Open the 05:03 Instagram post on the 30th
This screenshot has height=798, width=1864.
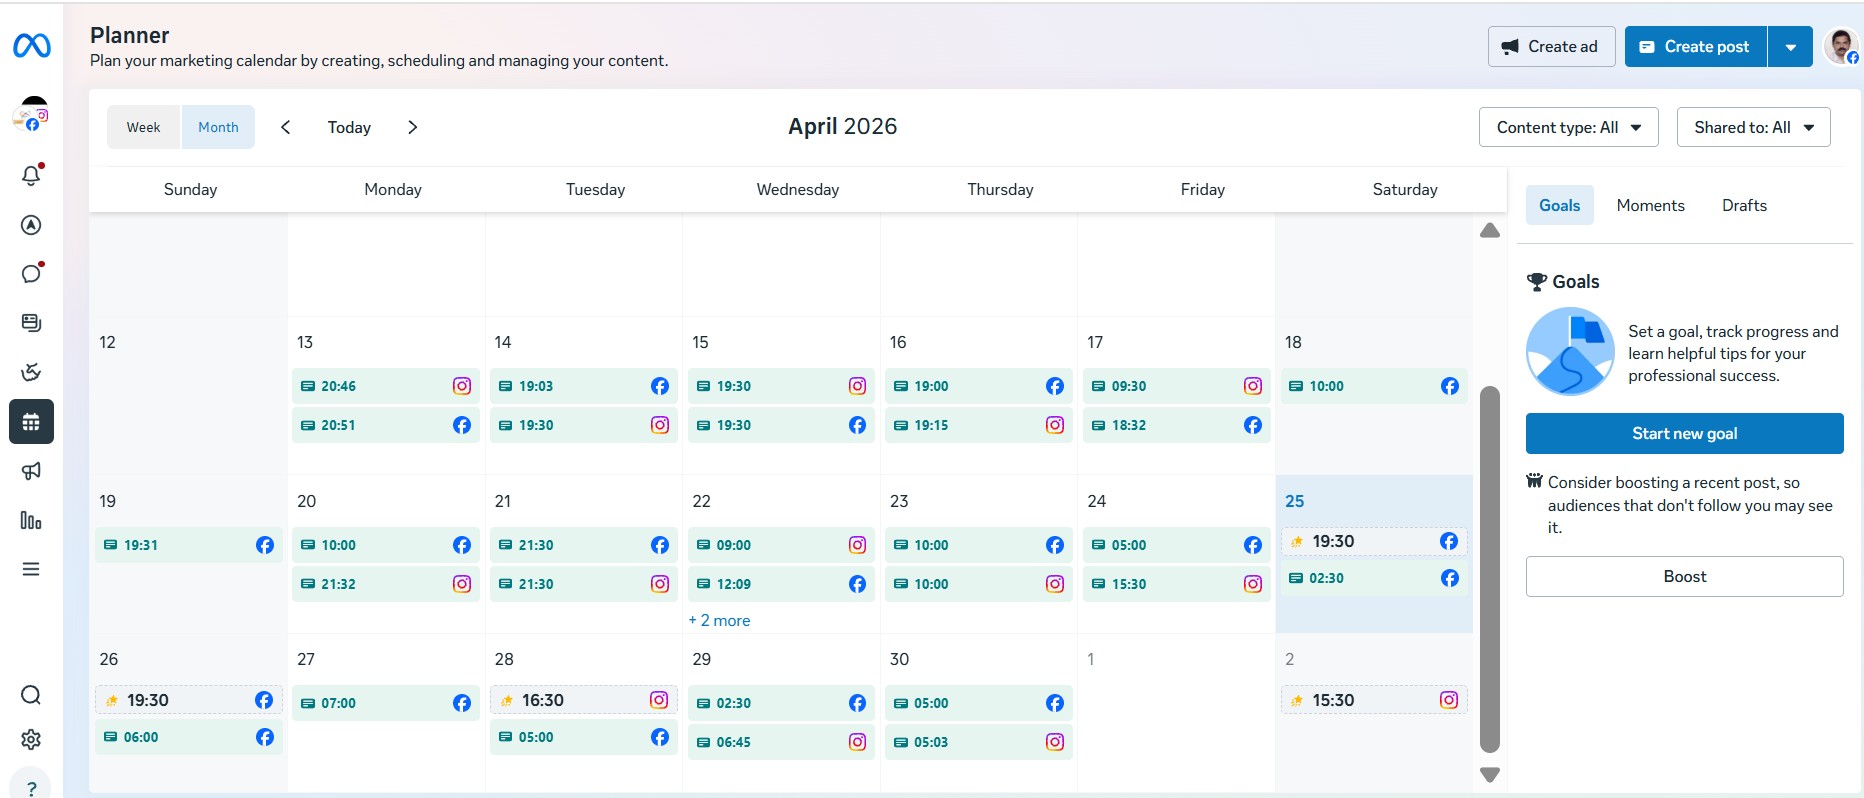pyautogui.click(x=979, y=742)
